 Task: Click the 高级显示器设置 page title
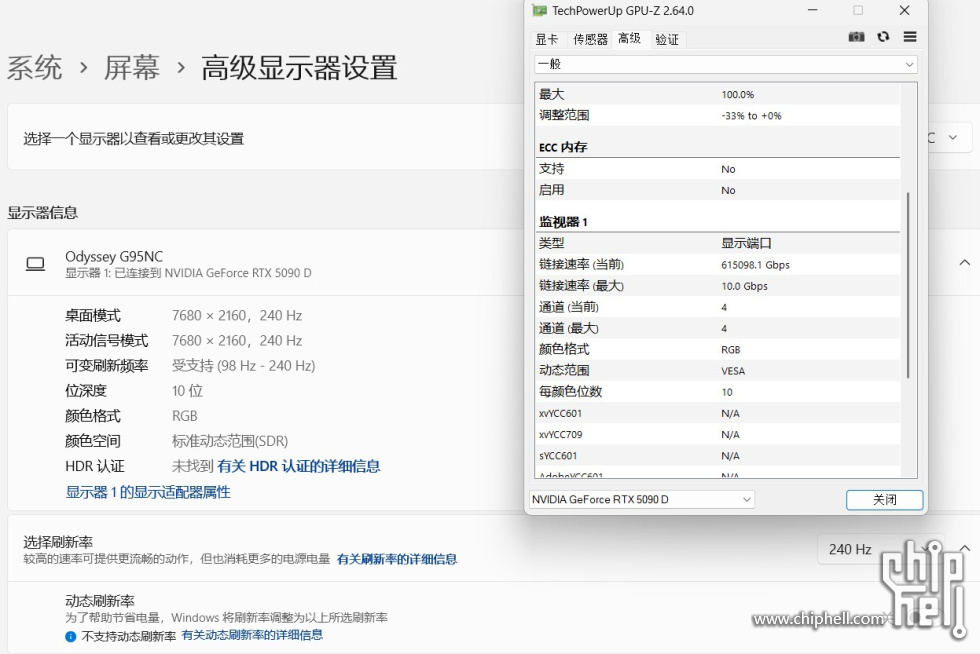click(299, 68)
